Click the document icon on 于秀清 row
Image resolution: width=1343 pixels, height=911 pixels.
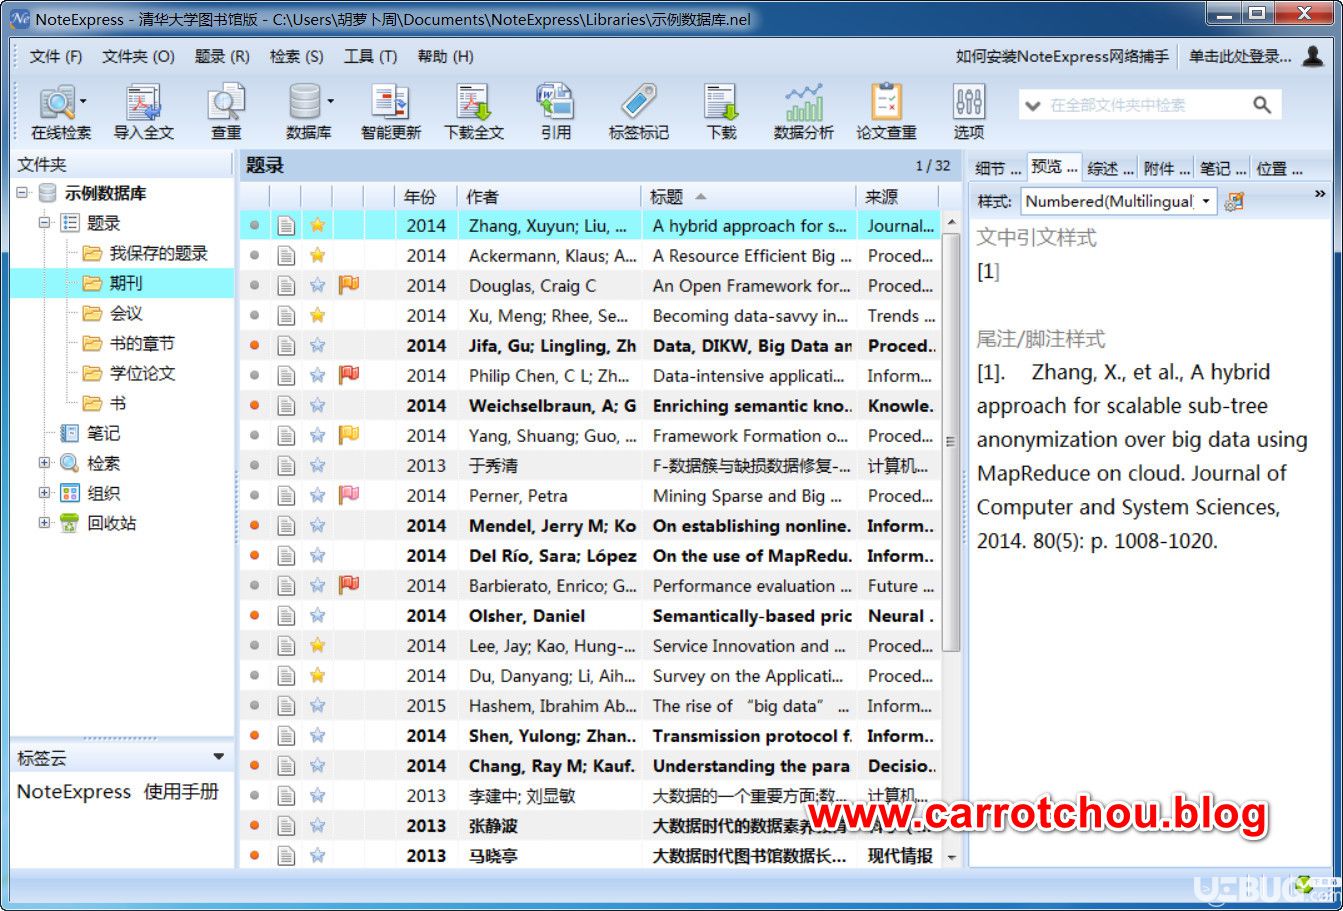(286, 466)
